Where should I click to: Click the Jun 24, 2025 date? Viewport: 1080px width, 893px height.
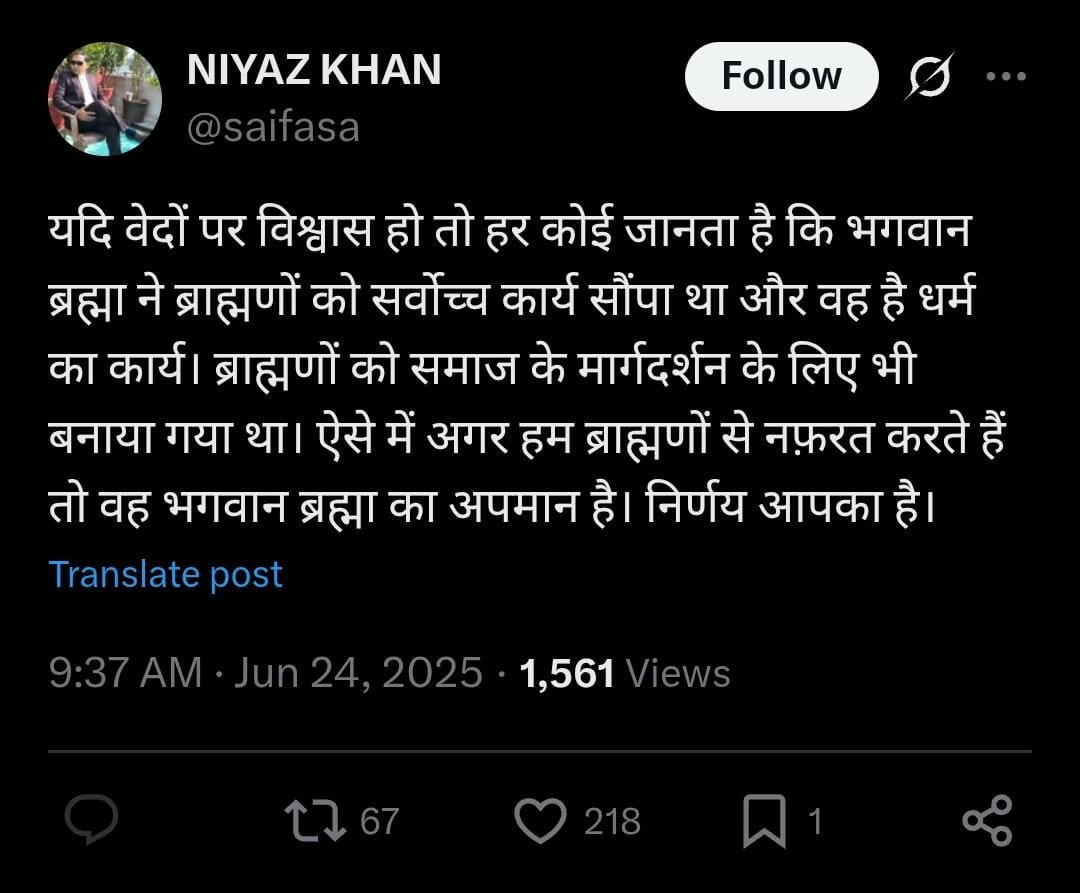[358, 673]
